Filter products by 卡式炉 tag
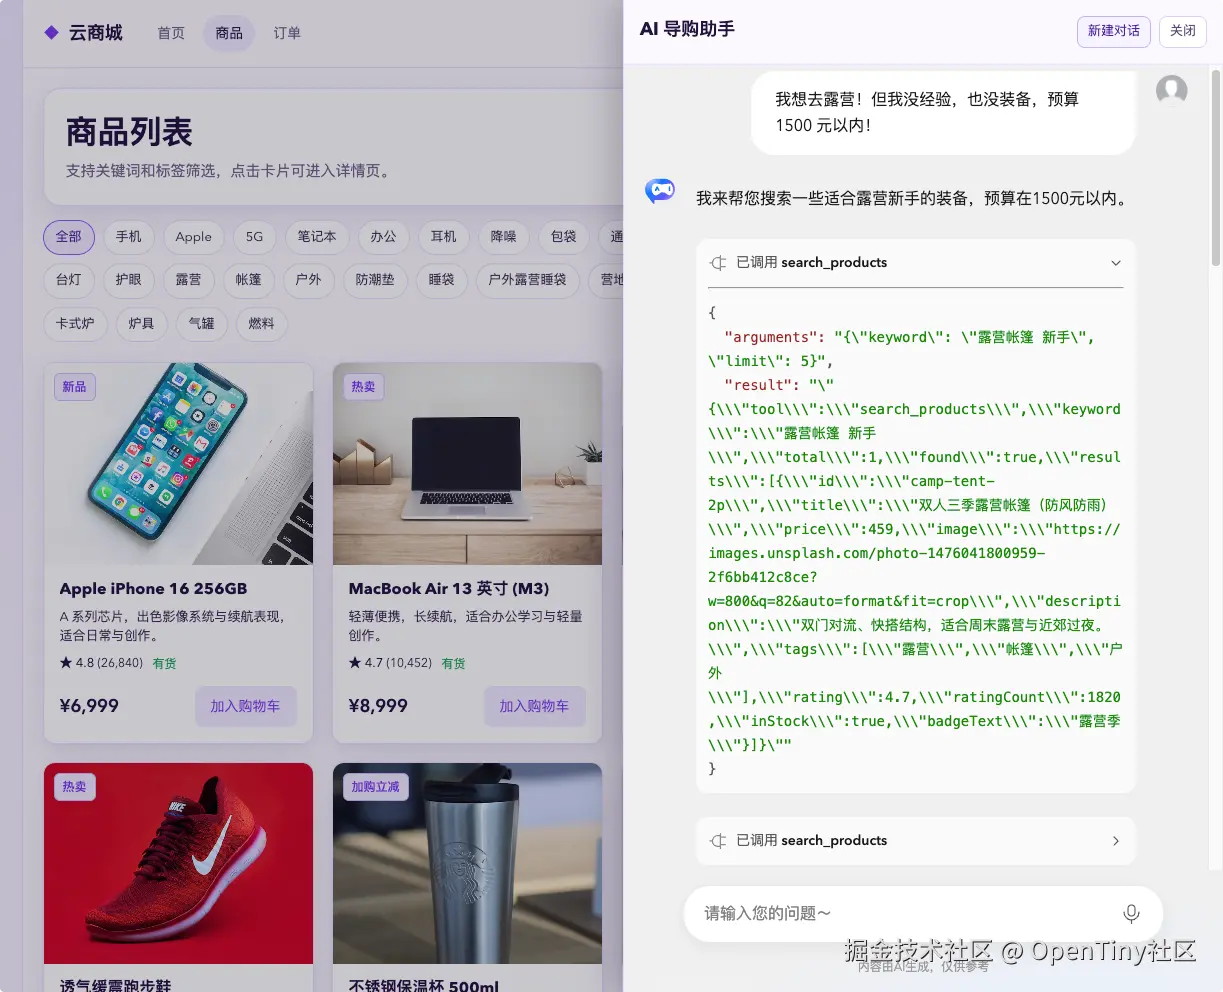Screen dimensions: 1223x992 pos(75,324)
